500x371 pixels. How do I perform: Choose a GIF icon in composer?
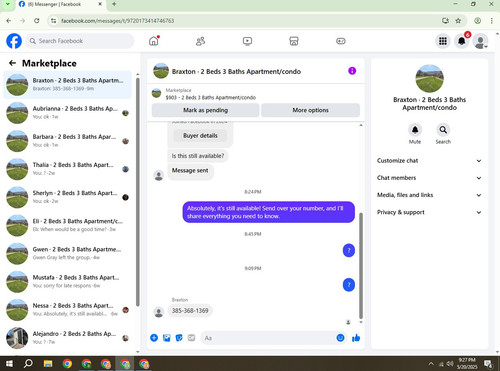(191, 338)
